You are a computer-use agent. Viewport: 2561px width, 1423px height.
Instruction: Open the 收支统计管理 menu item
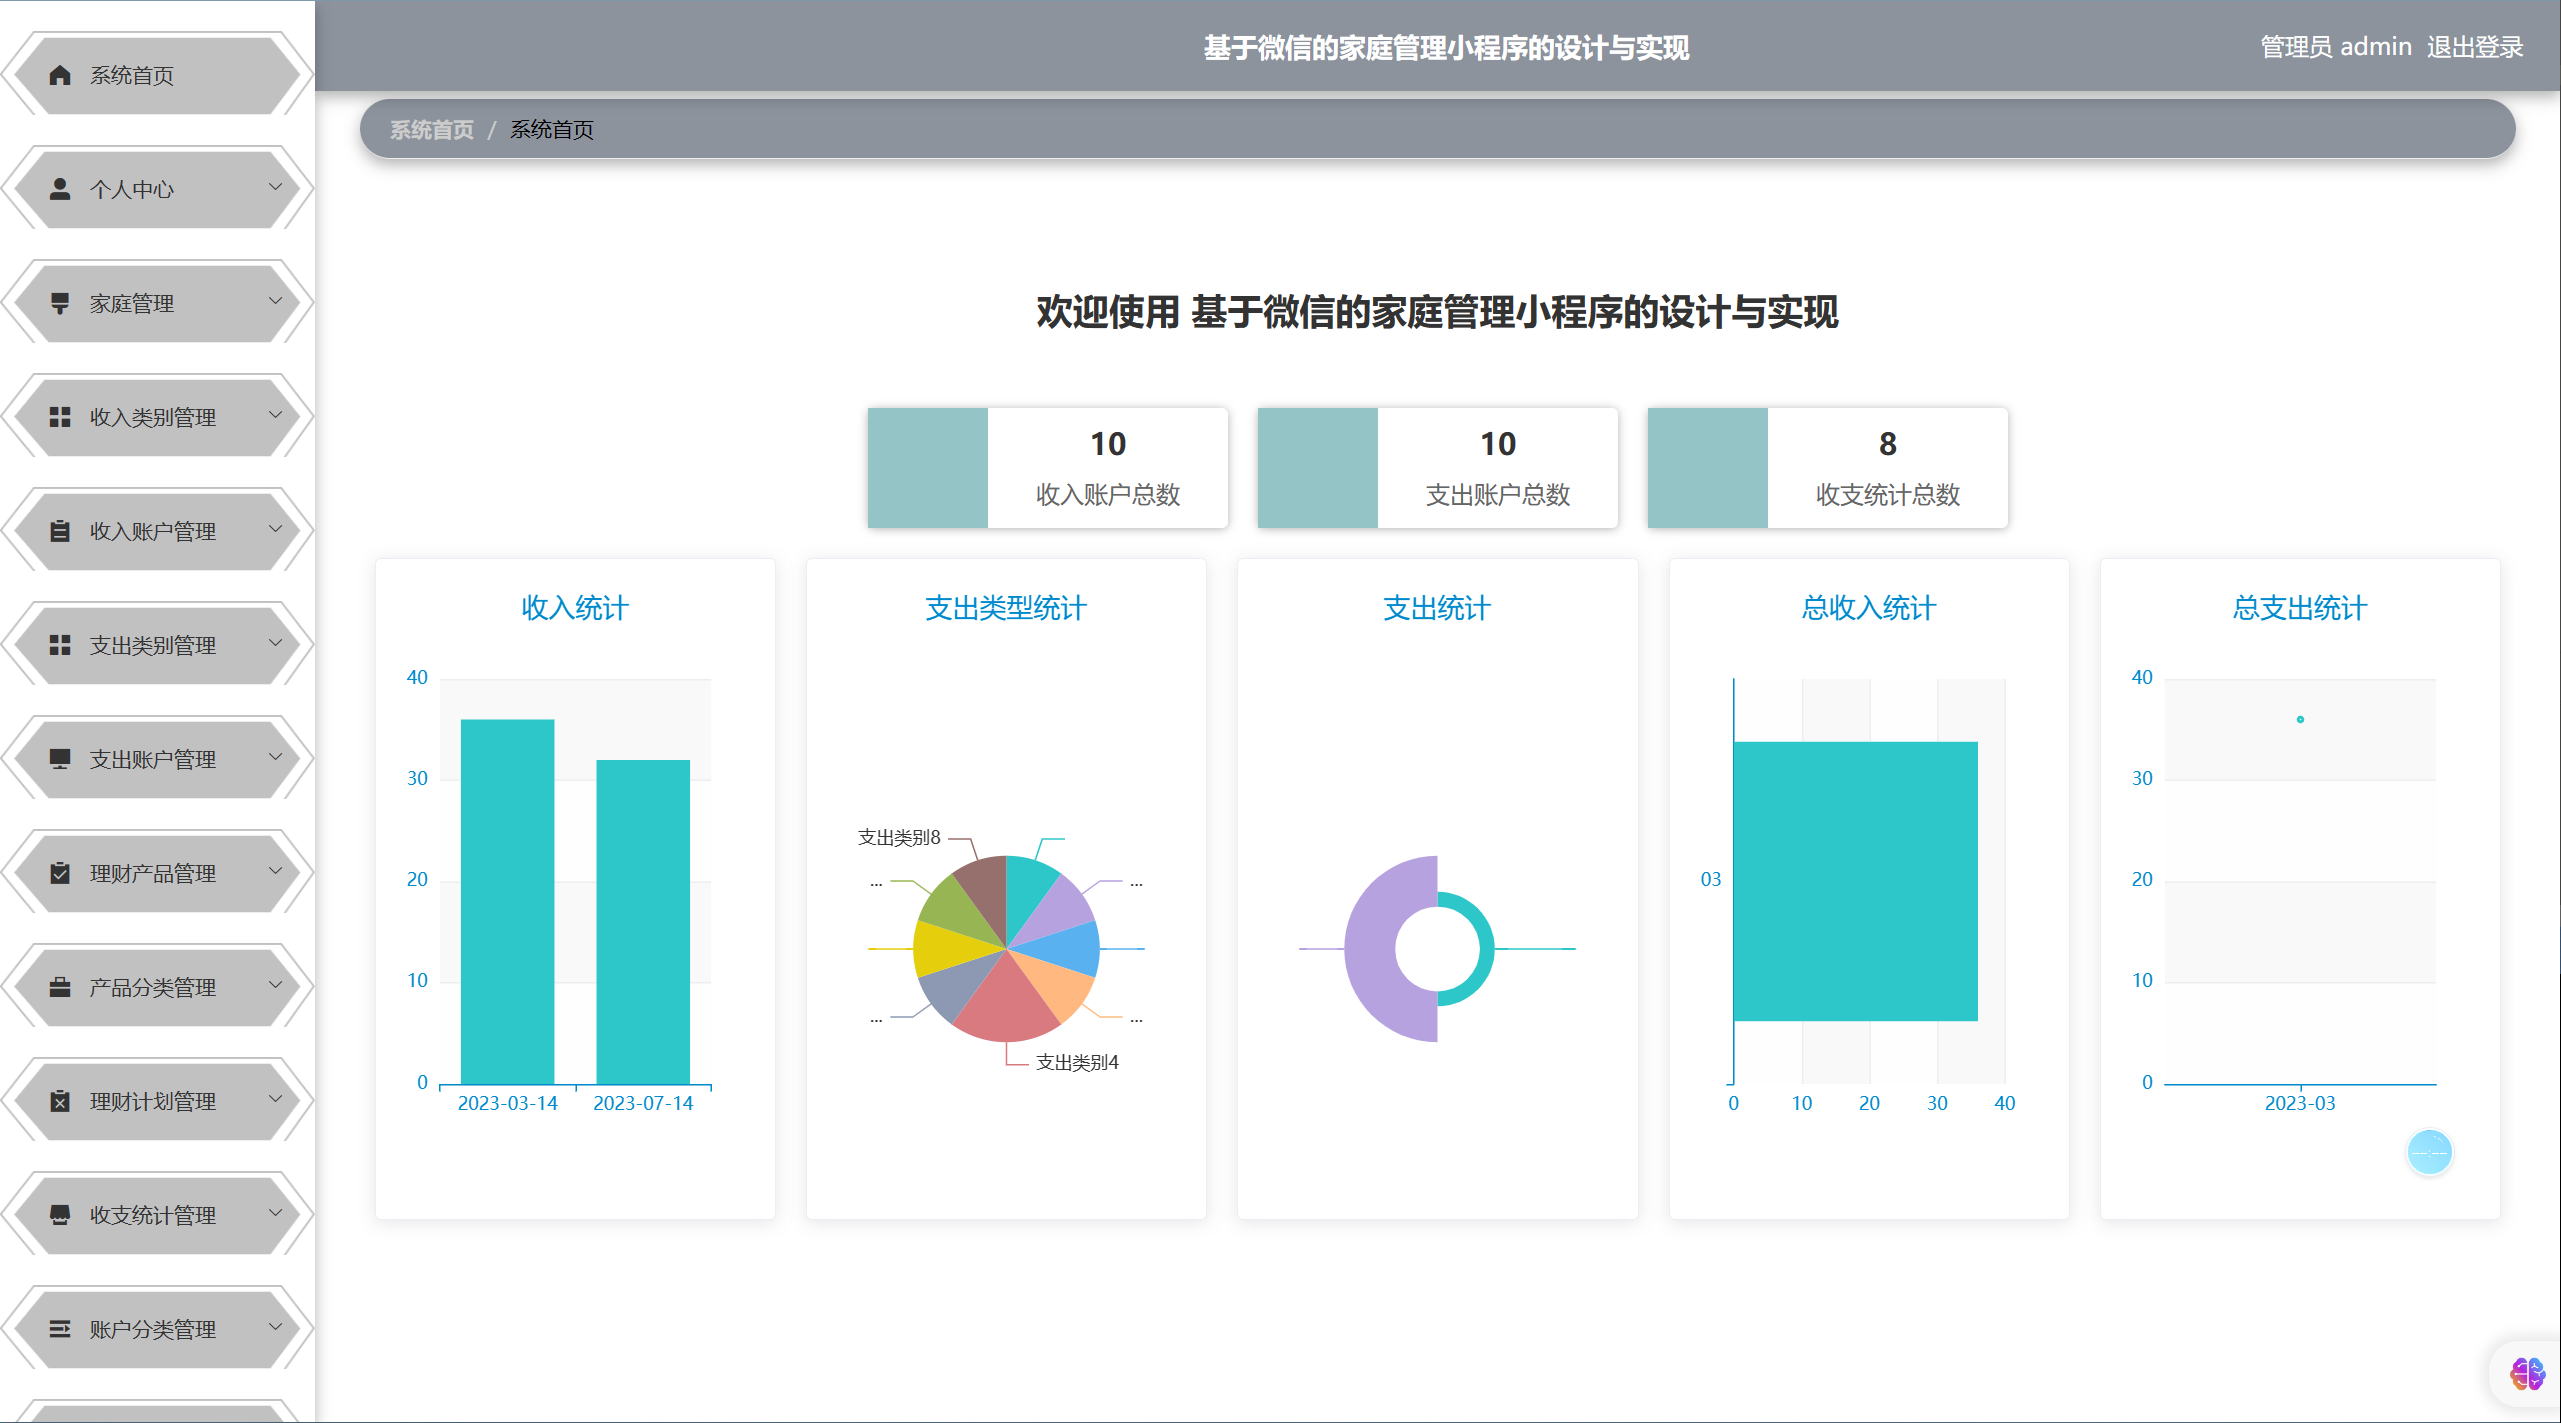[153, 1215]
